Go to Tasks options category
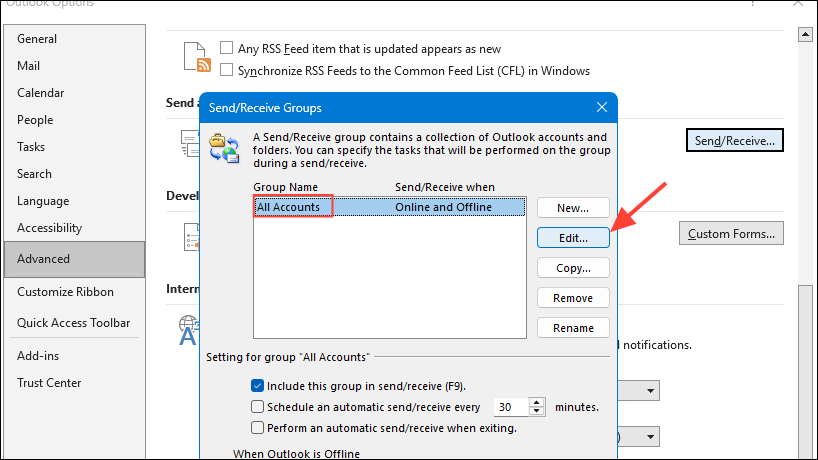Image resolution: width=818 pixels, height=460 pixels. [x=31, y=147]
